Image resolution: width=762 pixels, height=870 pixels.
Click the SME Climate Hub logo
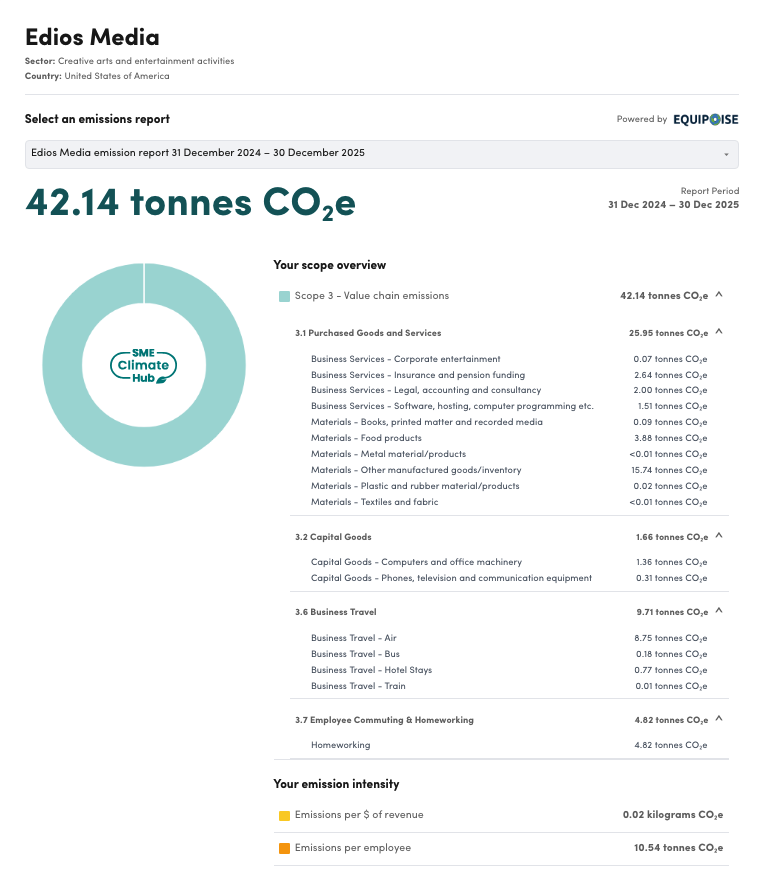click(x=143, y=366)
